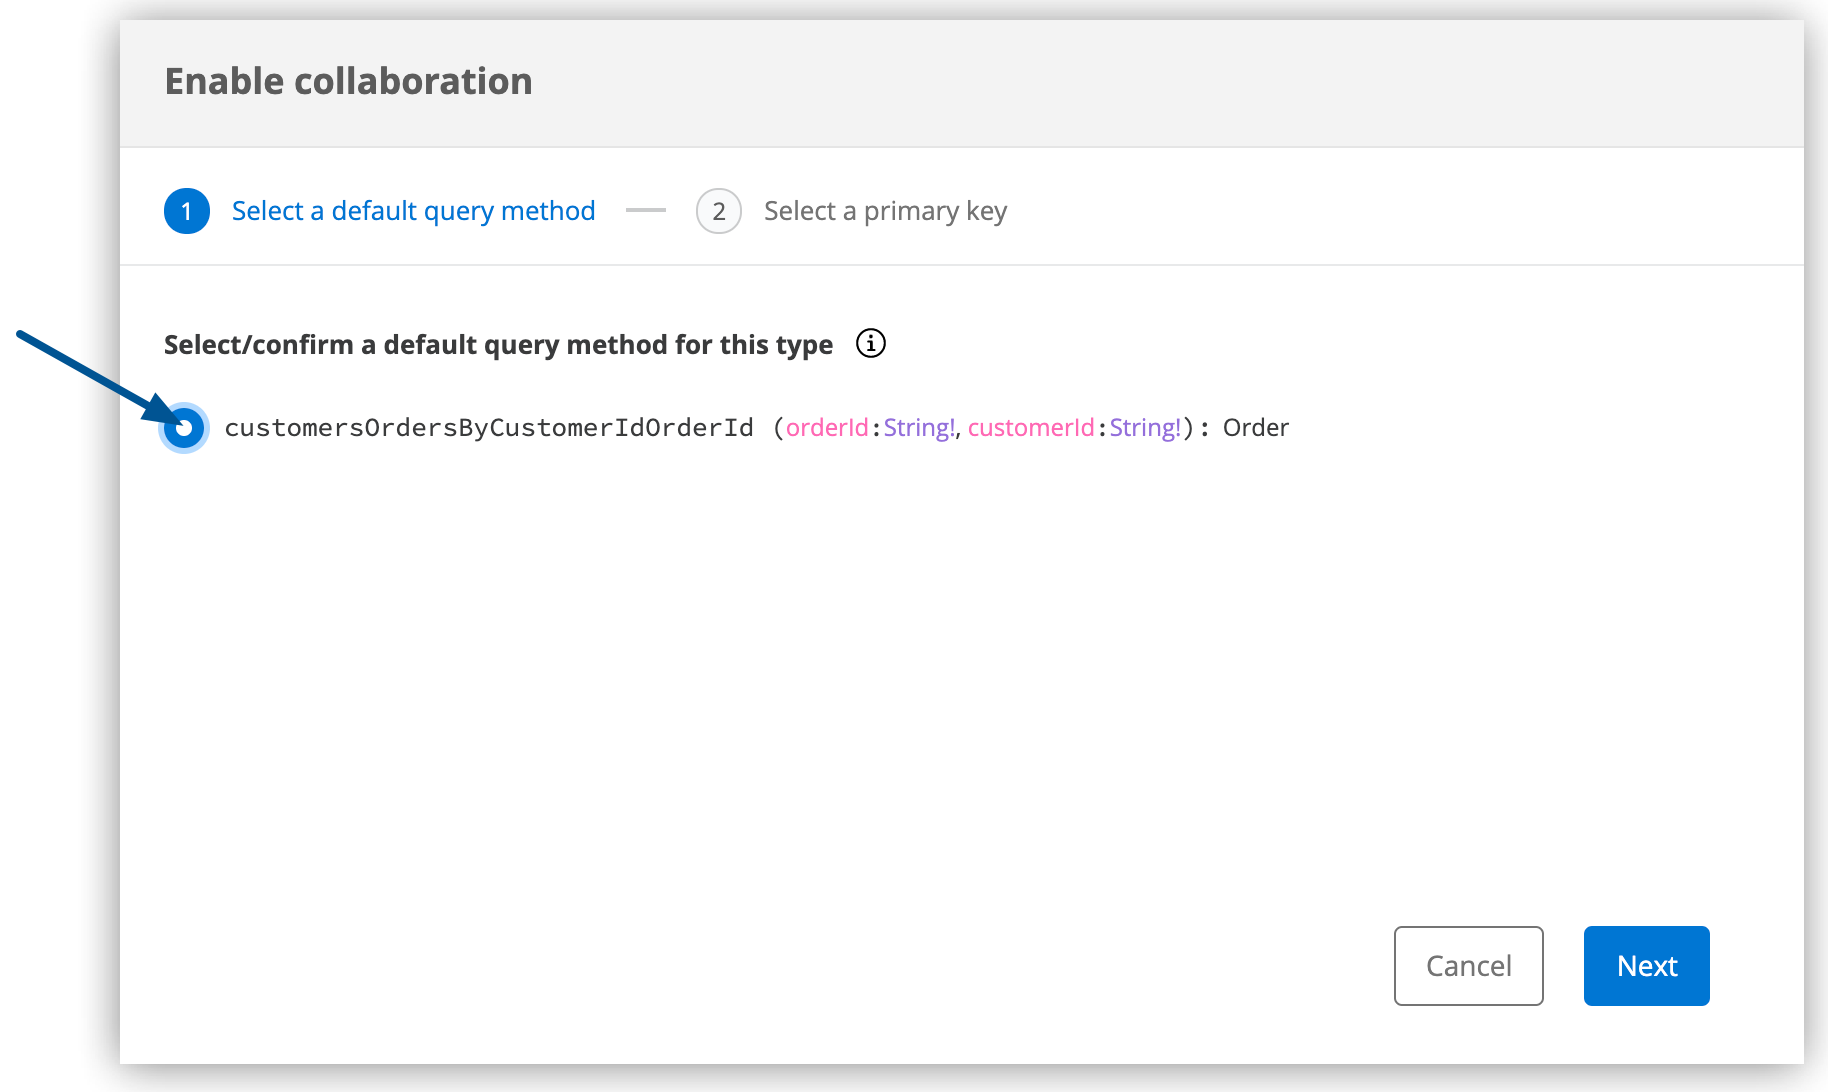Click the customersOrdersByCustomerIdOrderId method name text
The width and height of the screenshot is (1828, 1092).
pos(488,427)
